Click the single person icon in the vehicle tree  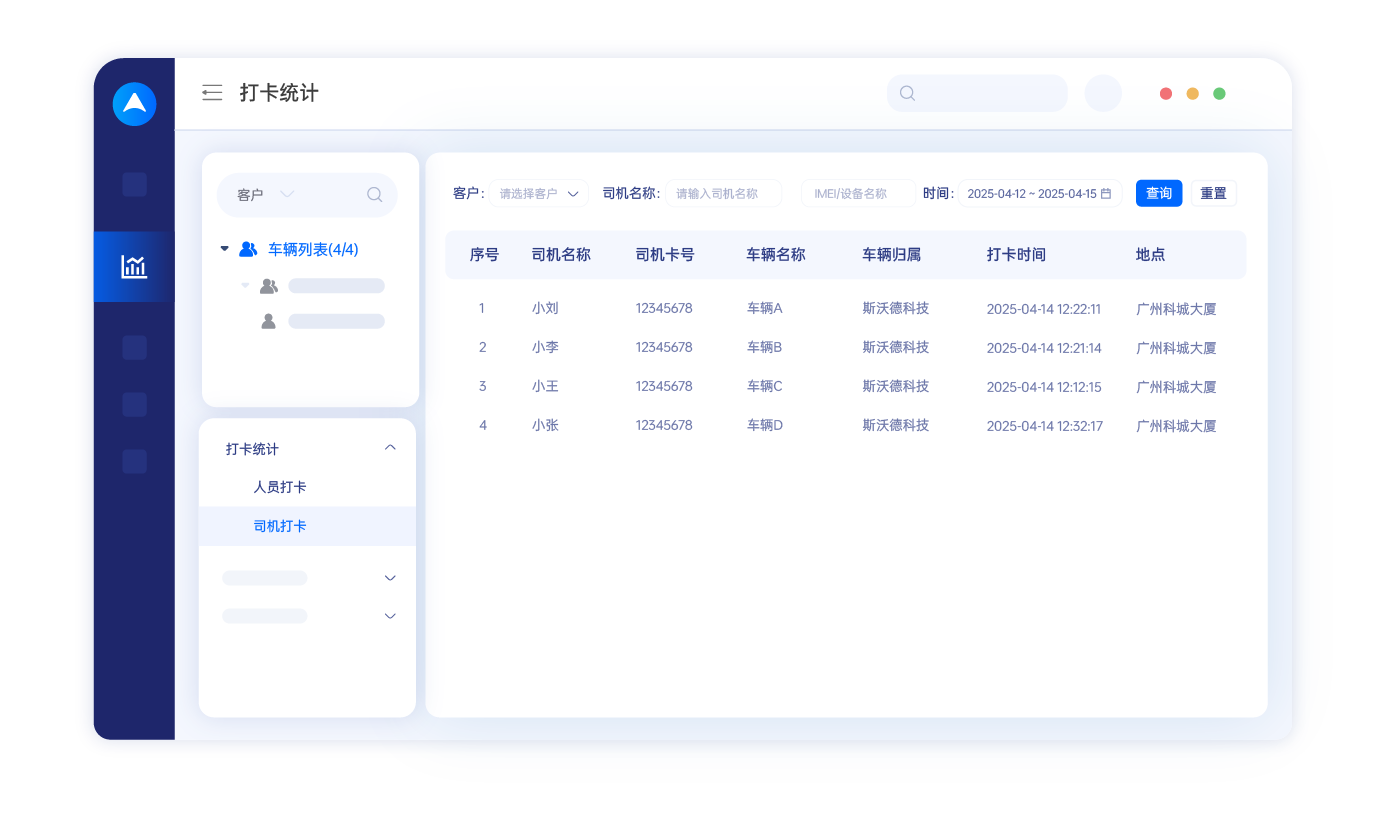click(x=267, y=321)
